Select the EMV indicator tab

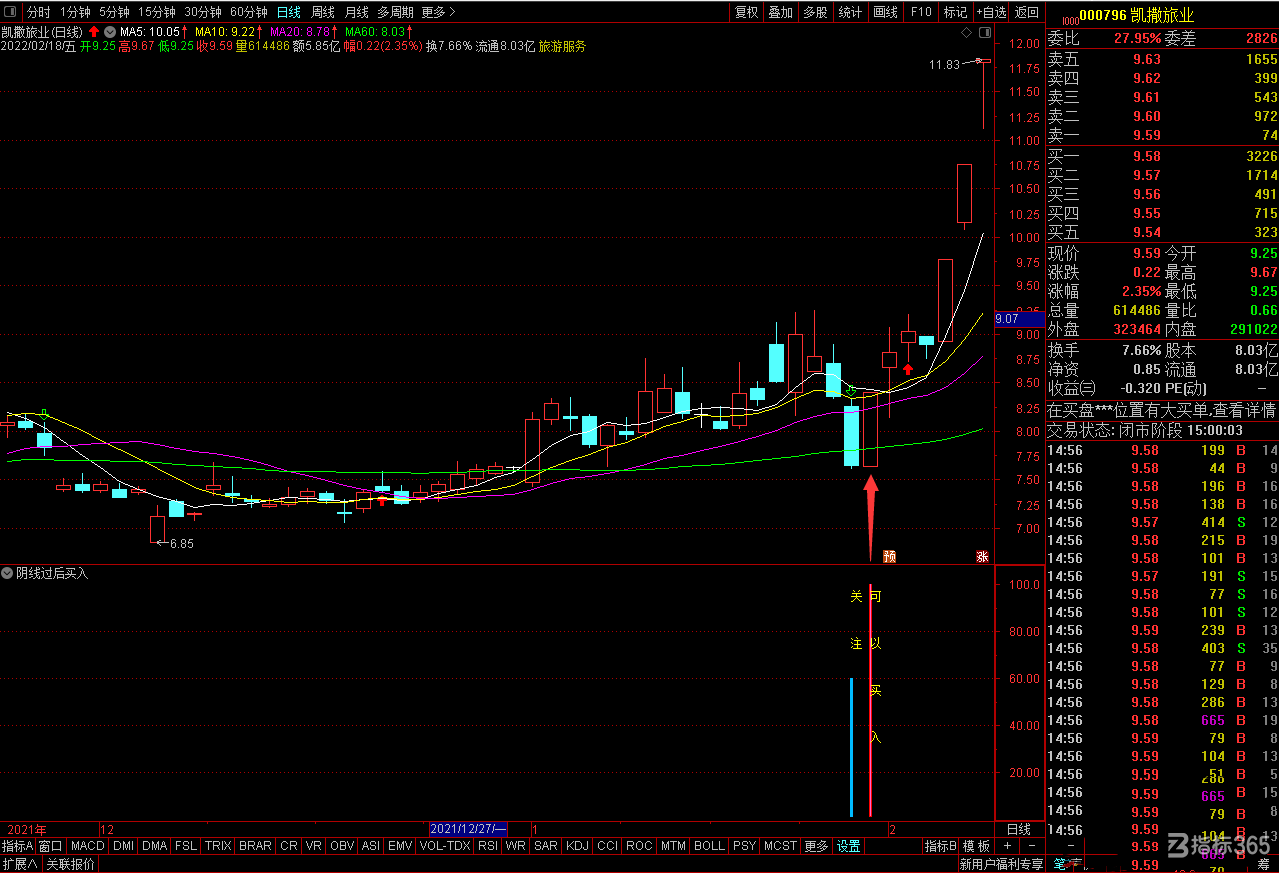click(x=400, y=846)
